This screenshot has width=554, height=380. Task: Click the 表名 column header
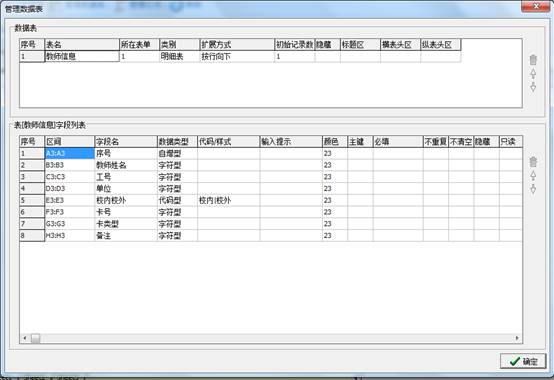[x=82, y=44]
